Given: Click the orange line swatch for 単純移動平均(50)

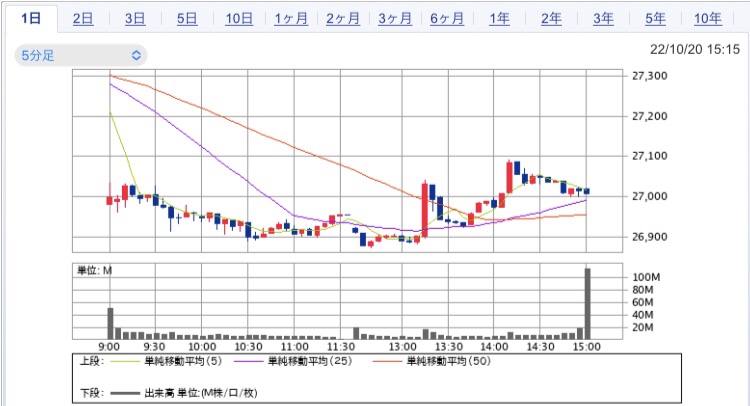Looking at the screenshot, I should tap(387, 362).
